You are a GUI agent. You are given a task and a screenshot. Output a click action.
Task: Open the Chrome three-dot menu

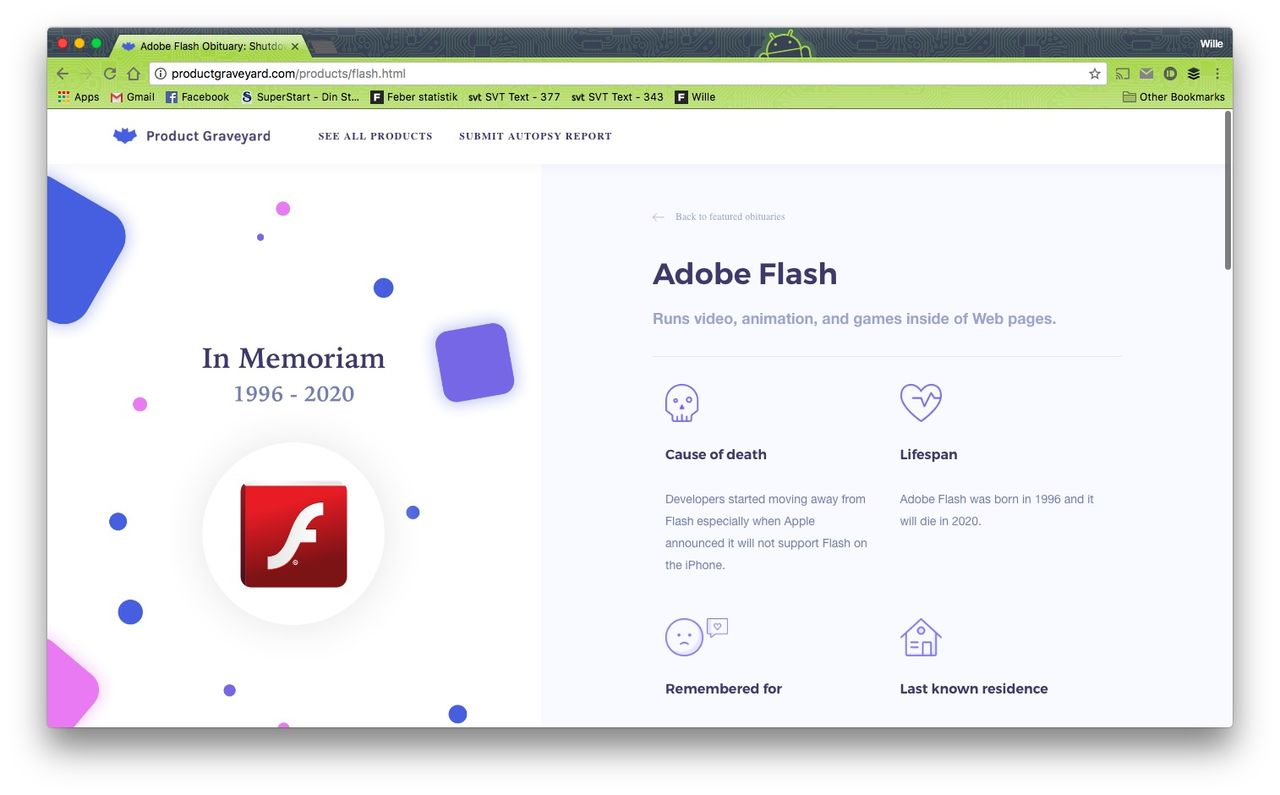point(1217,74)
